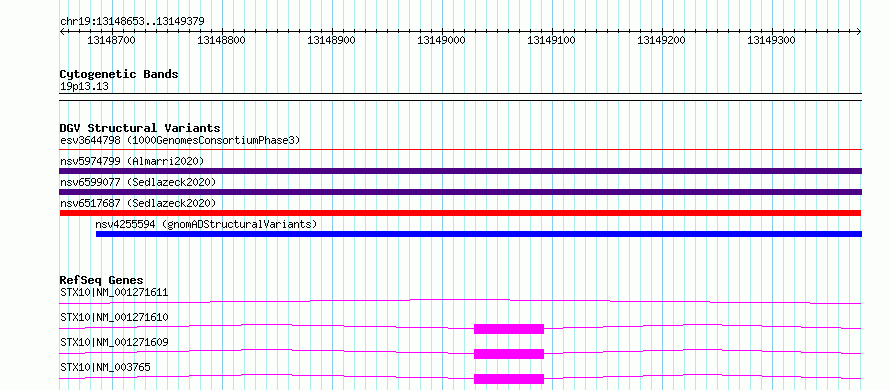Screen dimensions: 890x390
Task: Click the right arrowhead of the ruler
Action: pos(859,32)
